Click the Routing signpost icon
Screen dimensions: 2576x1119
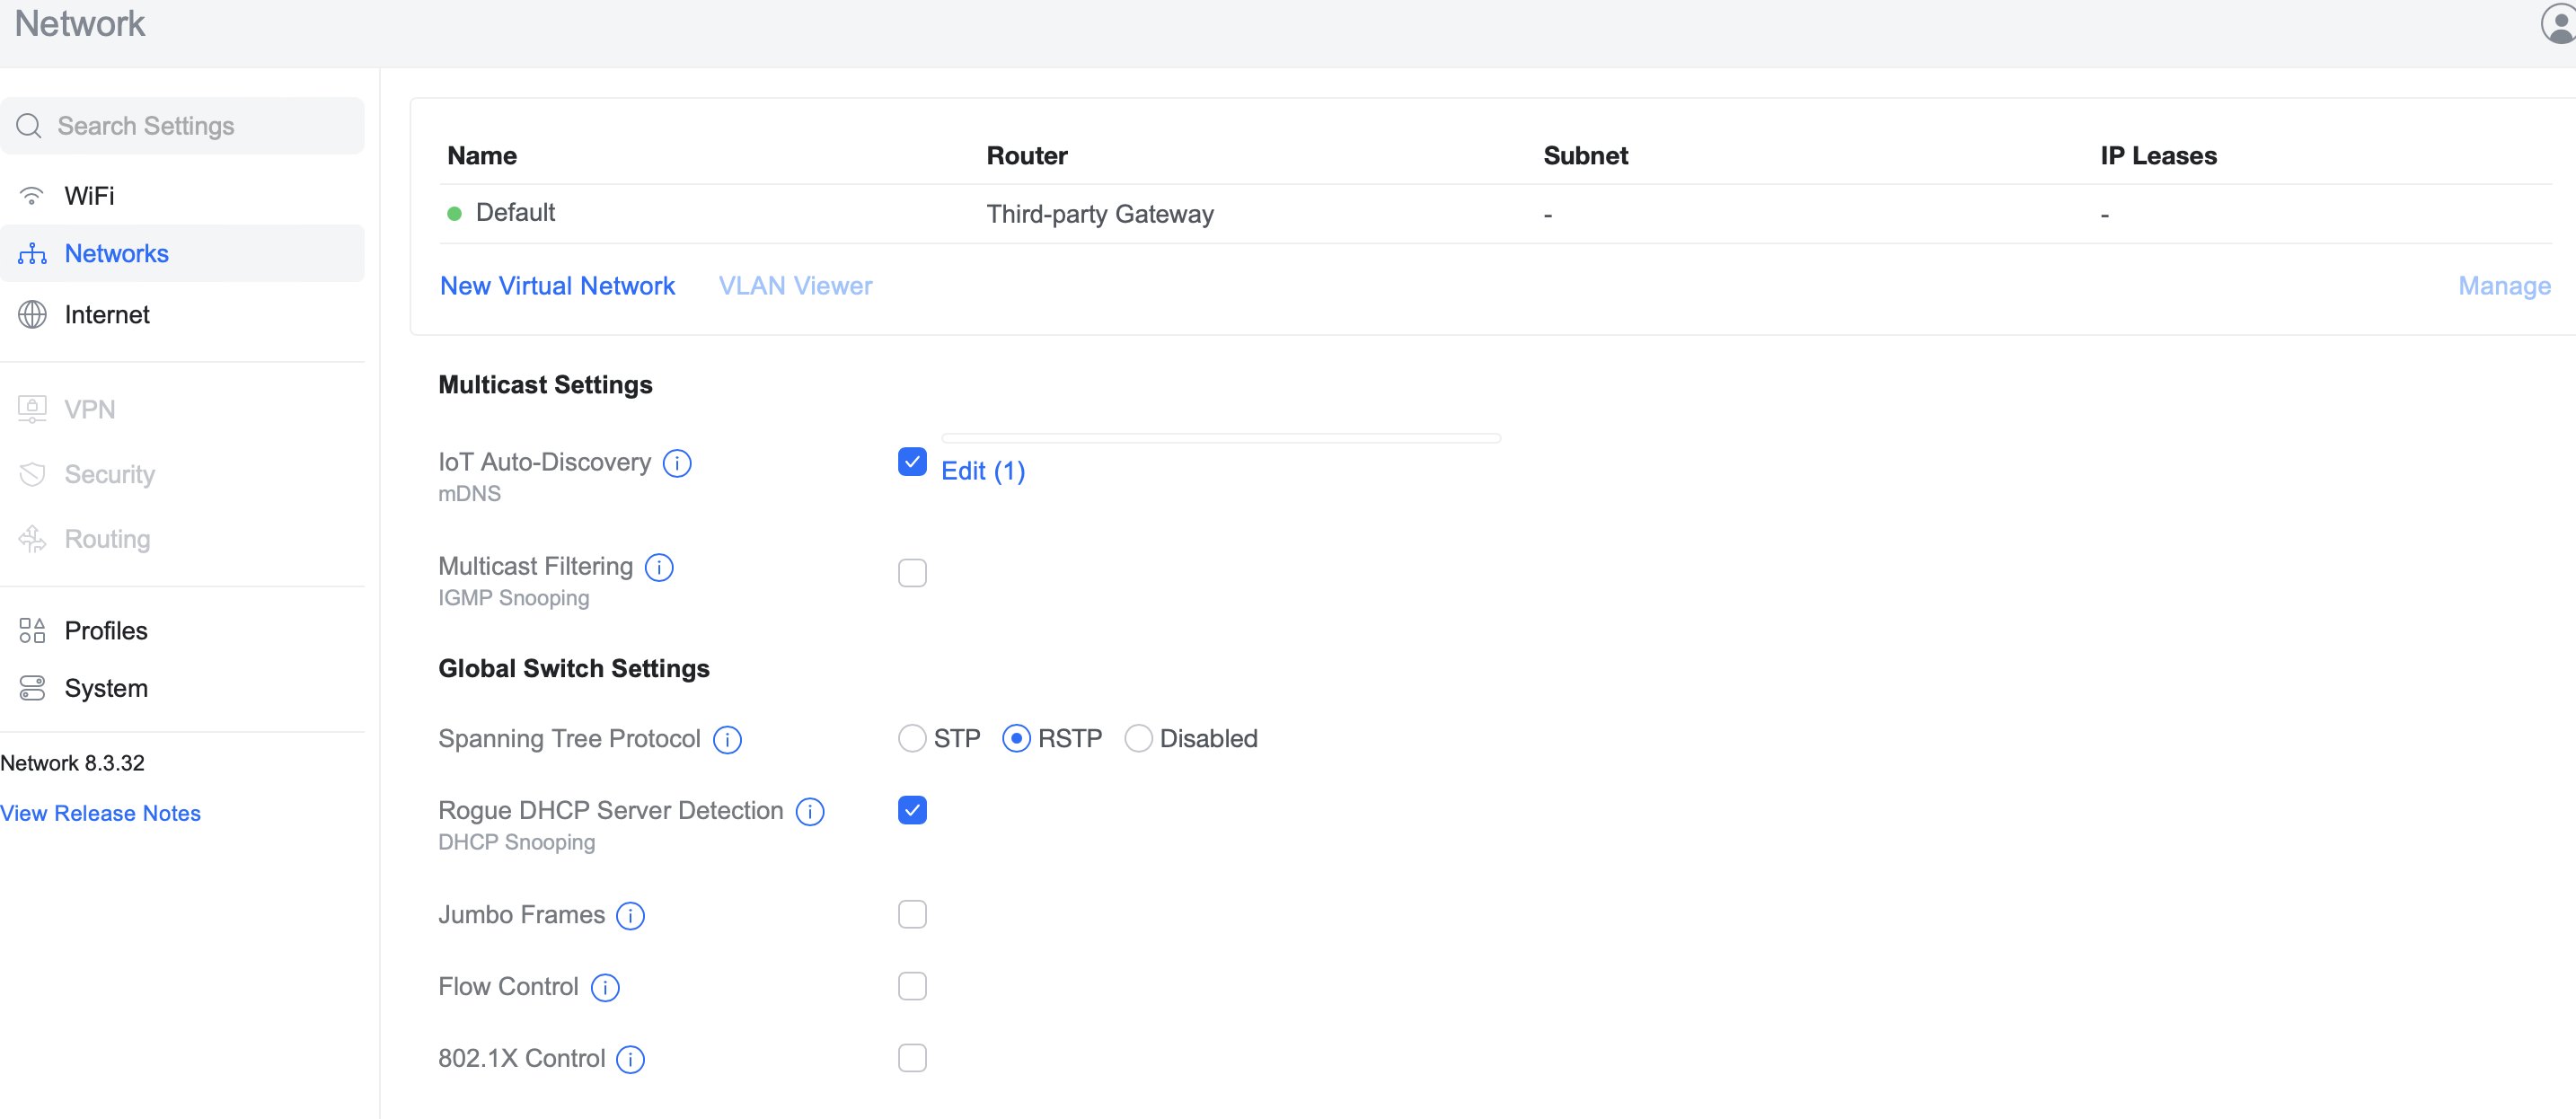(x=32, y=540)
